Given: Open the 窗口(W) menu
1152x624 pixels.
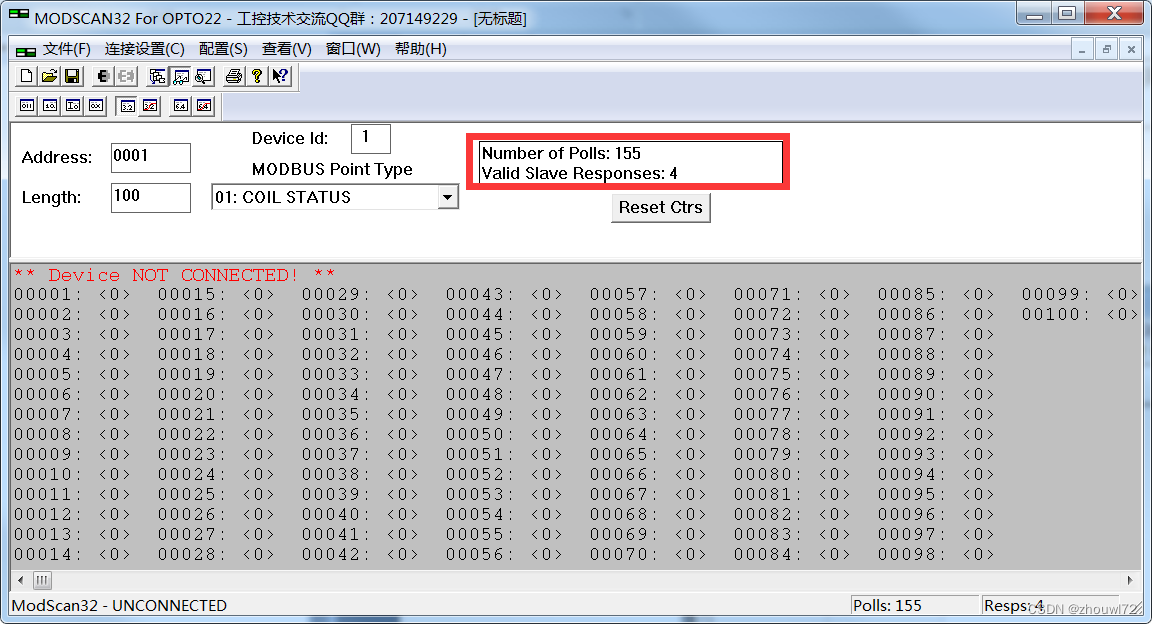Looking at the screenshot, I should click(x=353, y=49).
